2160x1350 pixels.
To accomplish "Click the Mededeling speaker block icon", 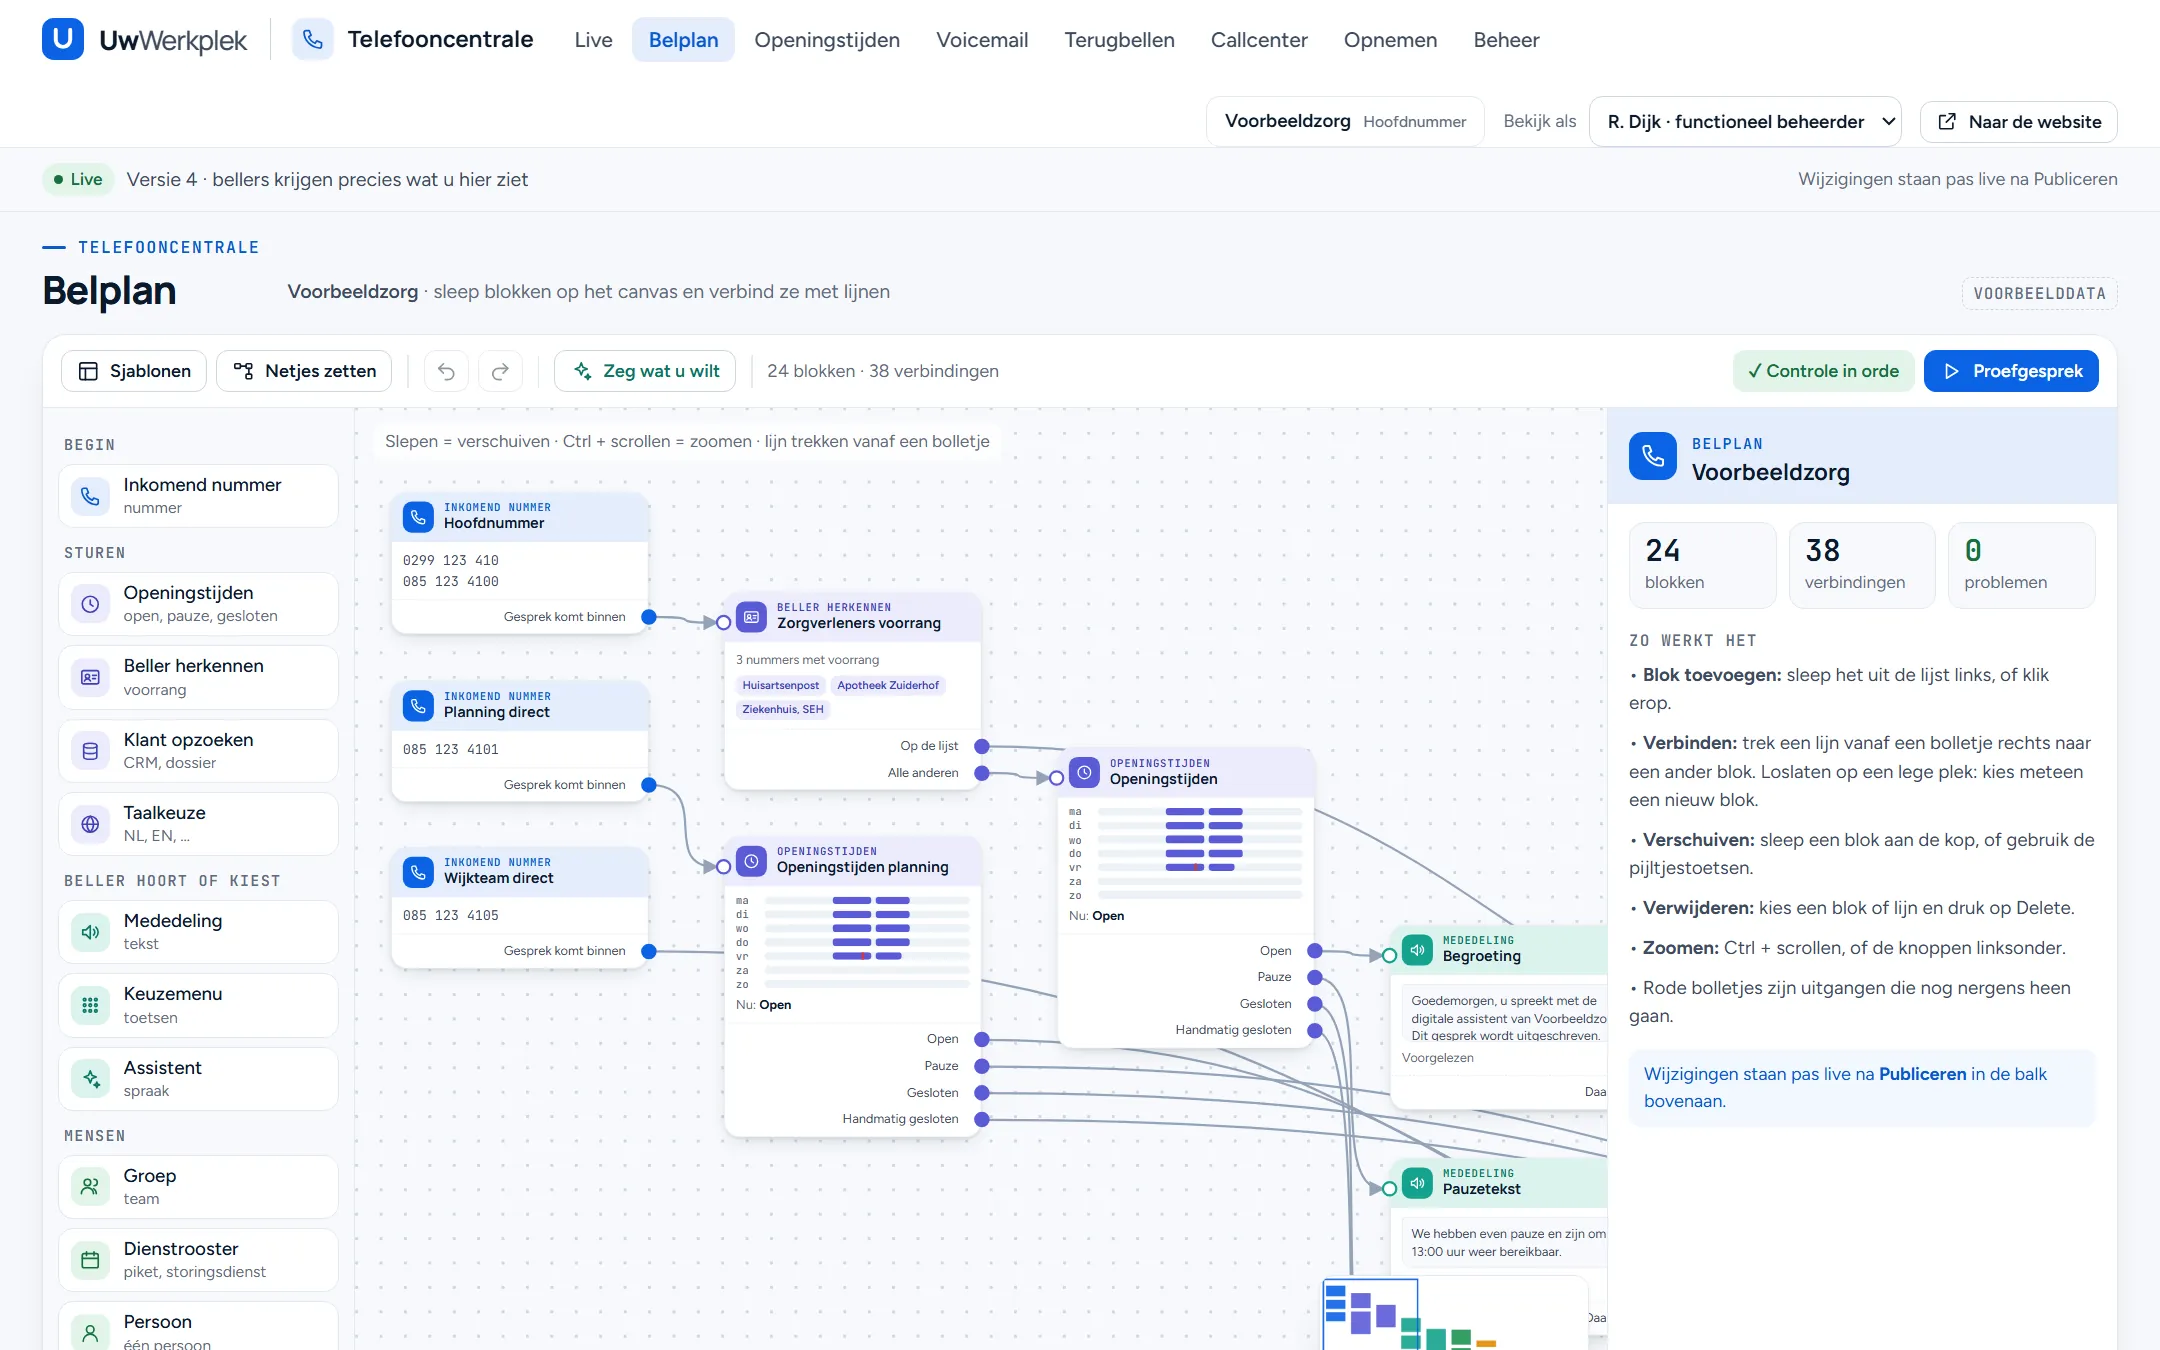I will click(x=90, y=932).
